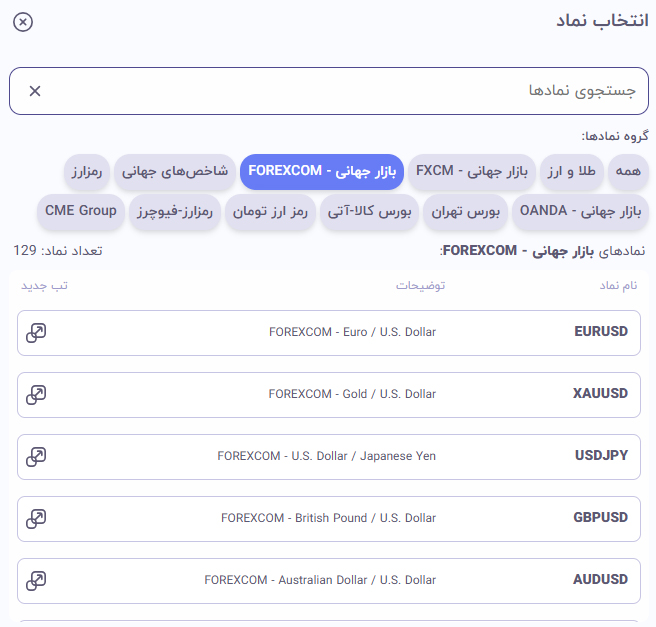656x627 pixels.
Task: Open EURUSD in a new tab icon
Action: 36,333
